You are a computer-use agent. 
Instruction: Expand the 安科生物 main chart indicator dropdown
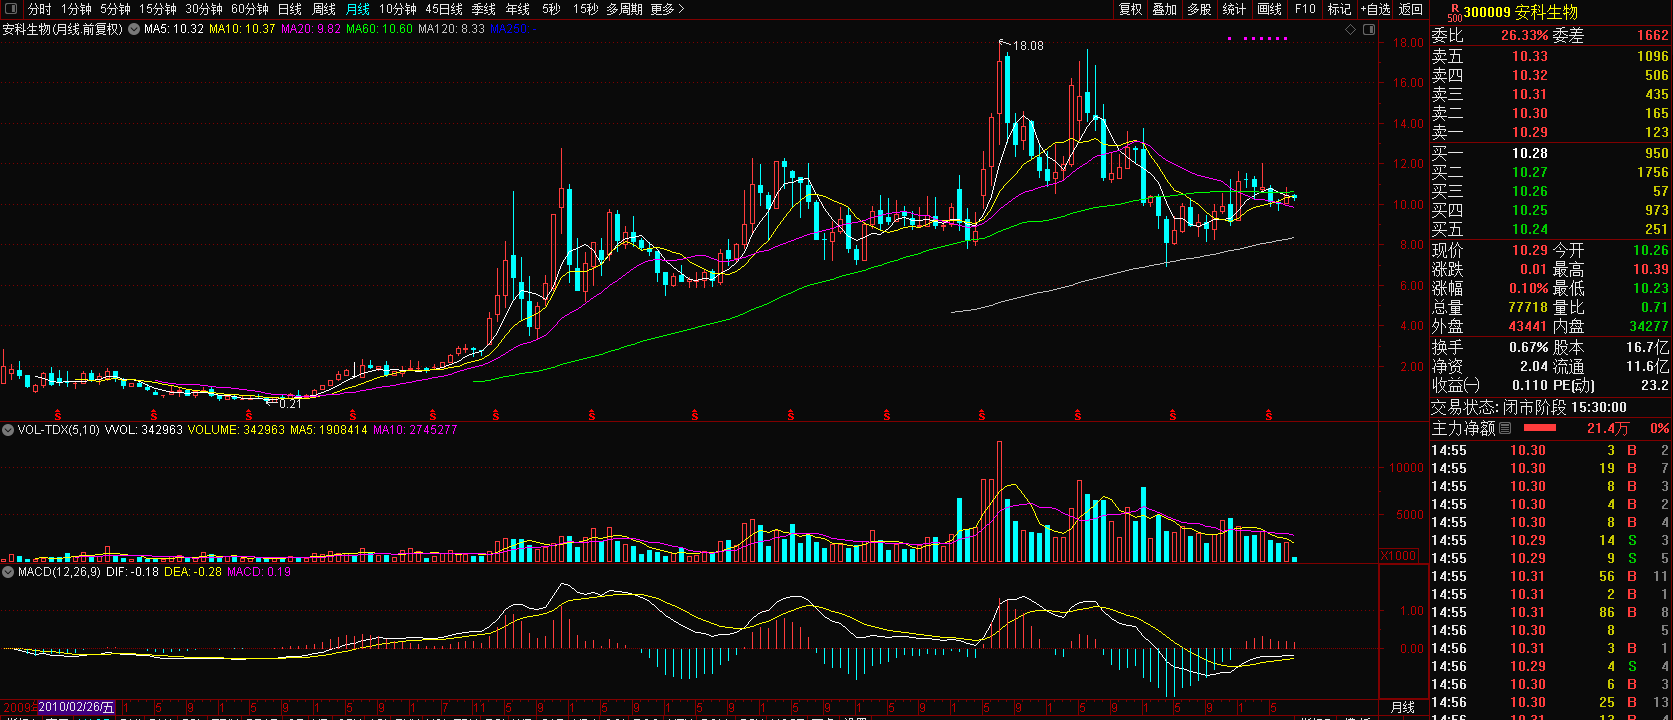pyautogui.click(x=134, y=30)
